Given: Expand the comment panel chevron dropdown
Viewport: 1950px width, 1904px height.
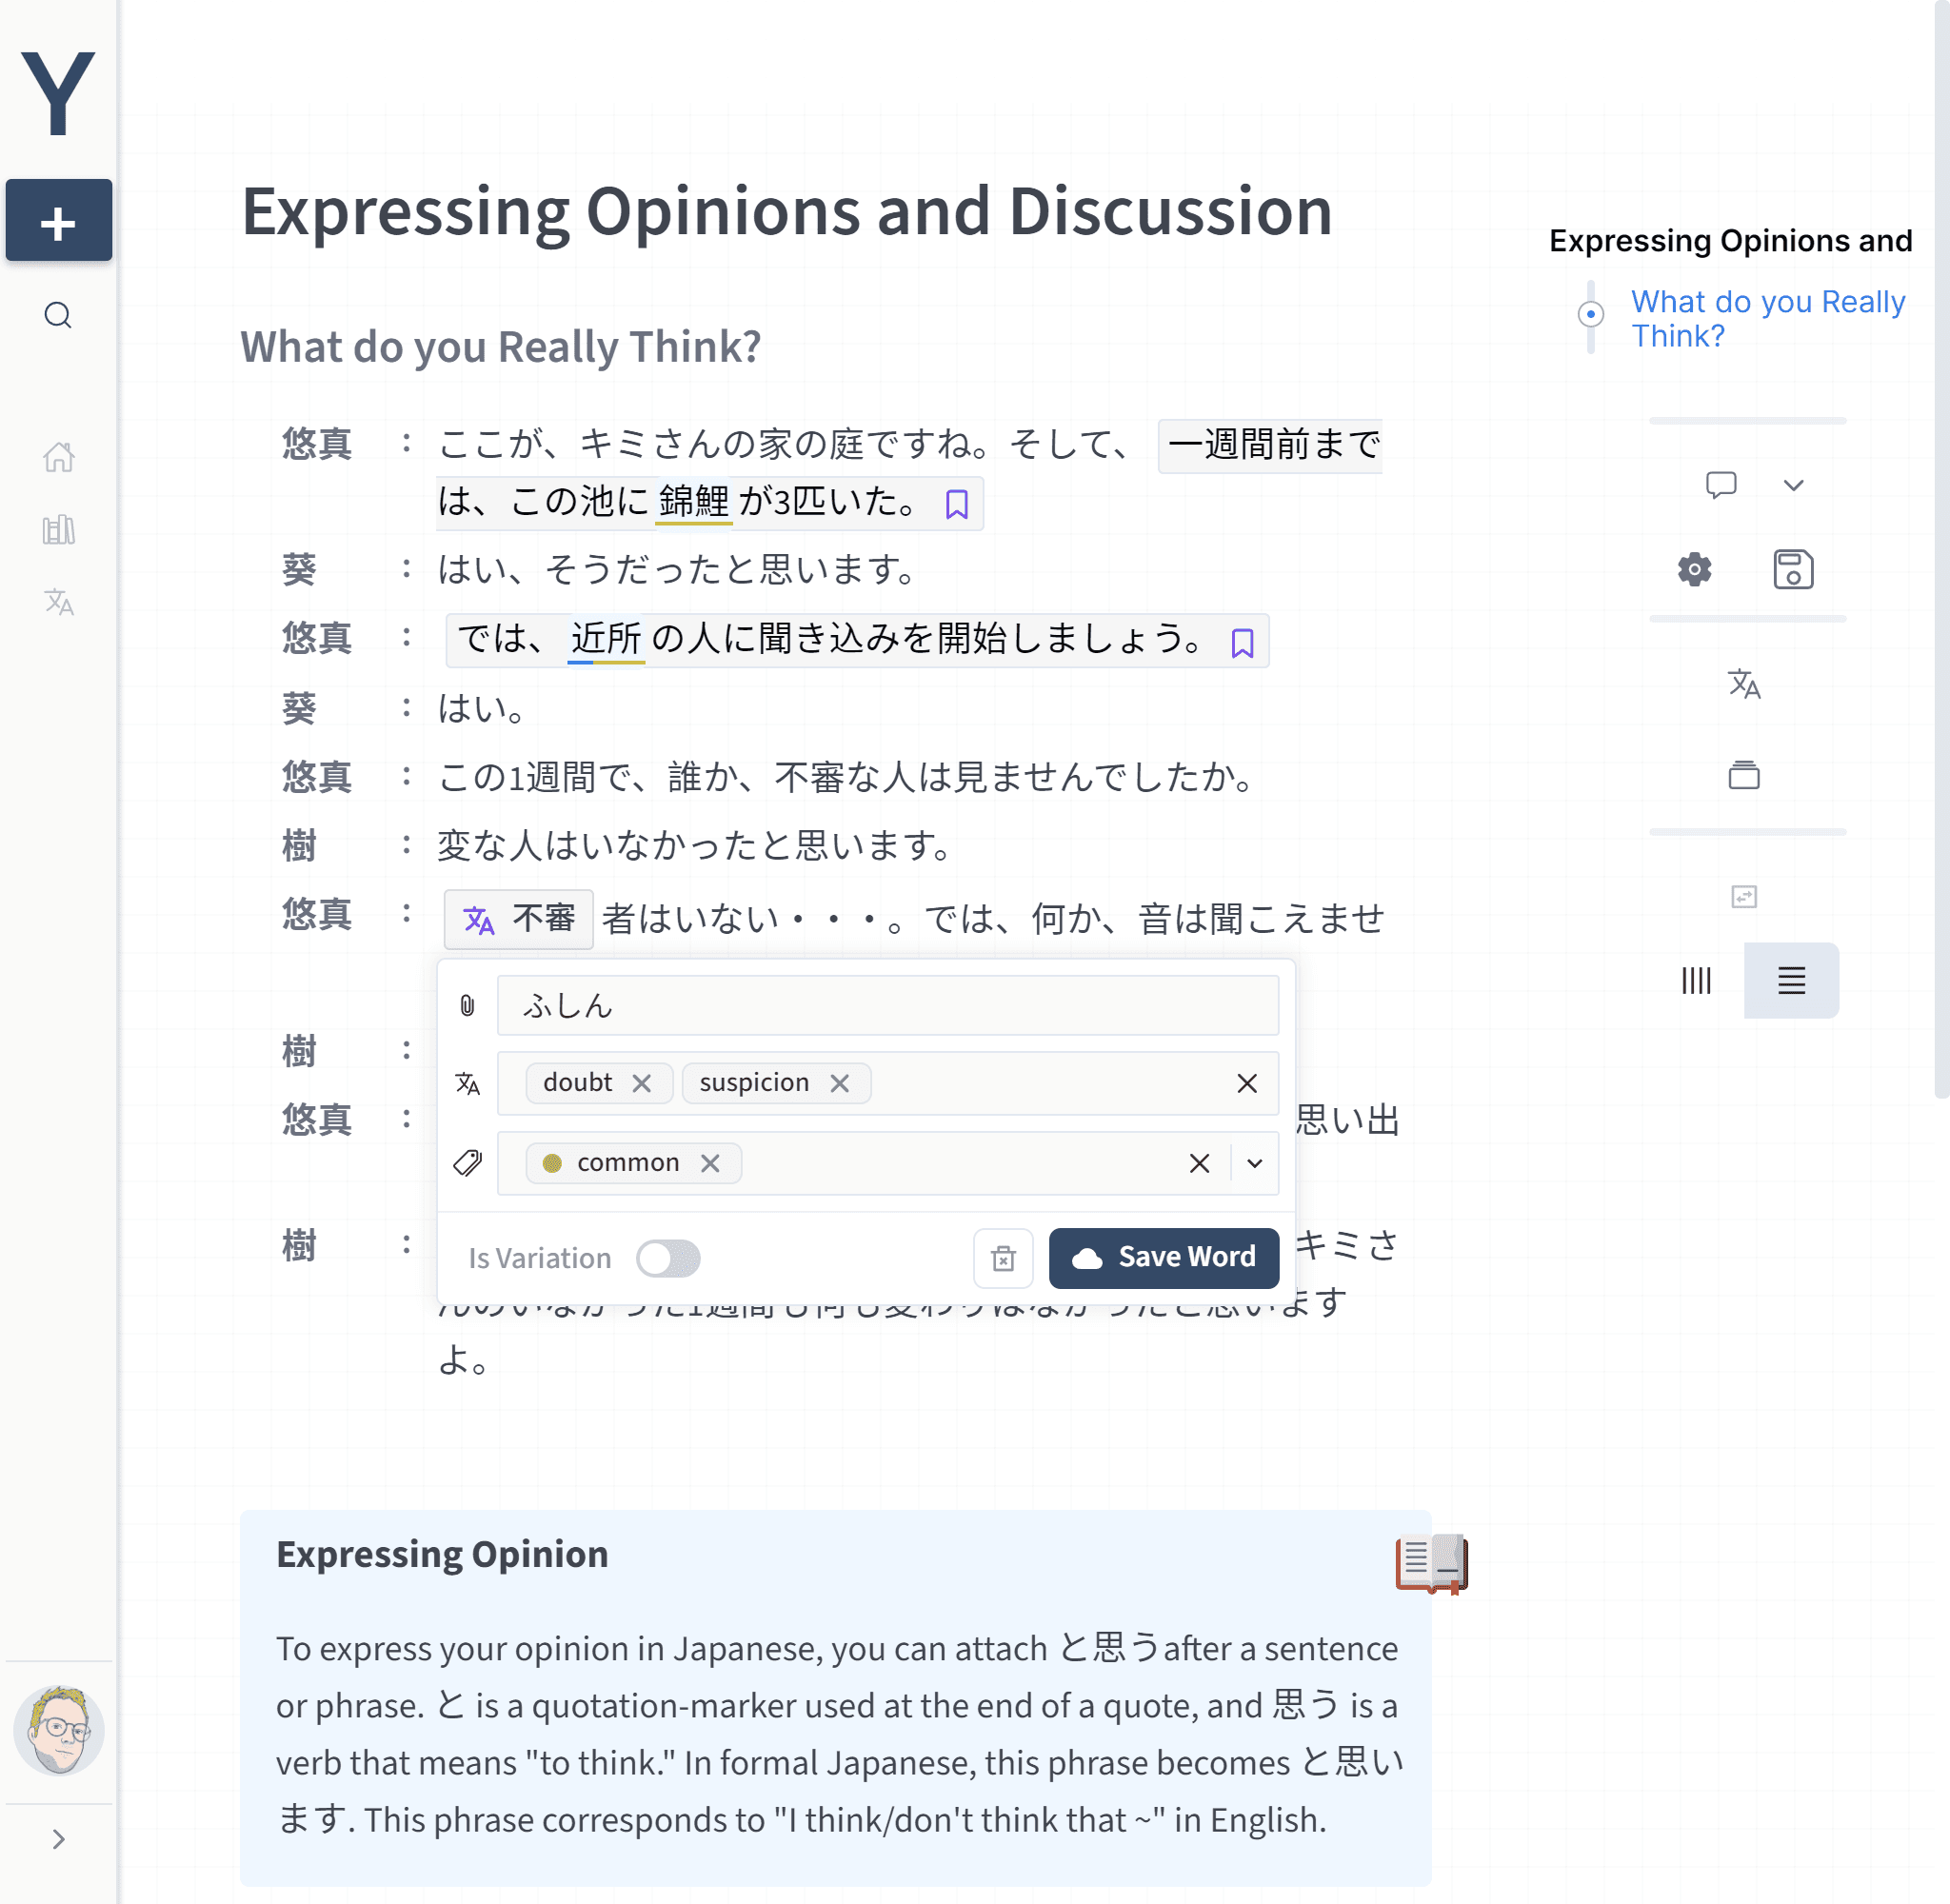Looking at the screenshot, I should [x=1795, y=485].
